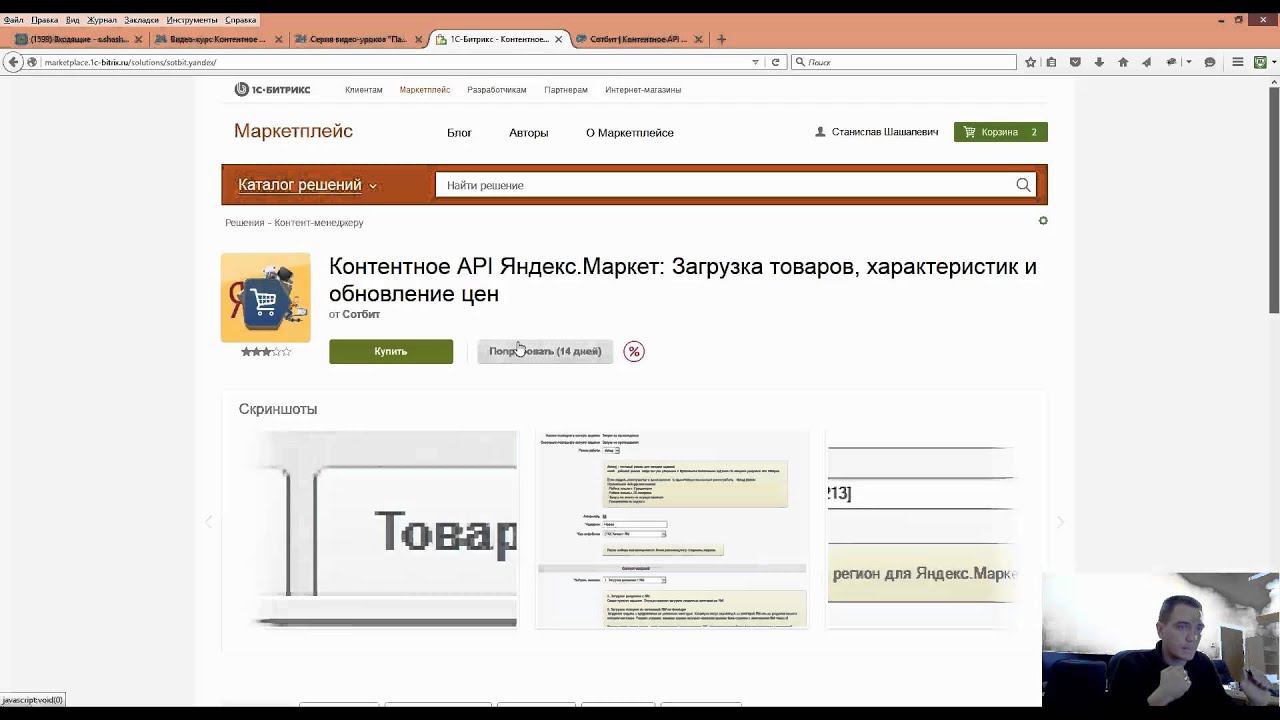Image resolution: width=1280 pixels, height=720 pixels.
Task: Click the site identity globe icon
Action: 33,62
